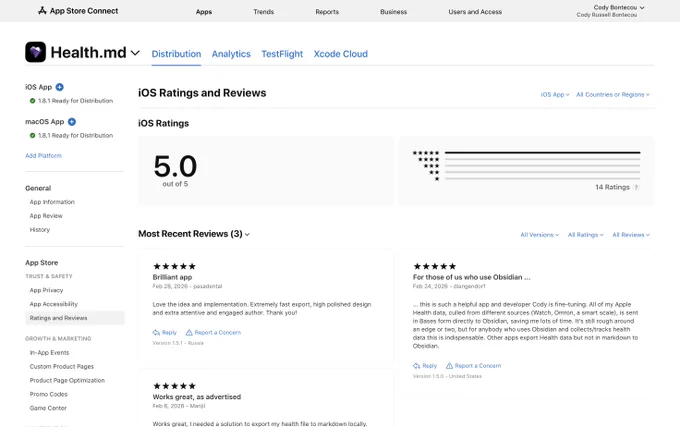Switch to the TestFlight tab
The height and width of the screenshot is (427, 680).
pos(282,54)
